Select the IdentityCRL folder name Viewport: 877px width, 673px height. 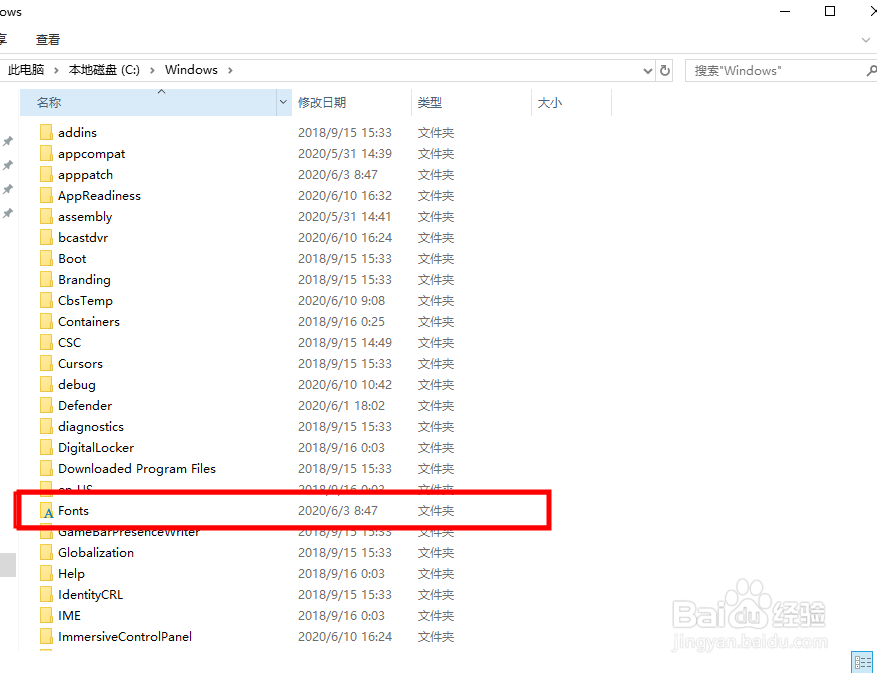coord(90,594)
